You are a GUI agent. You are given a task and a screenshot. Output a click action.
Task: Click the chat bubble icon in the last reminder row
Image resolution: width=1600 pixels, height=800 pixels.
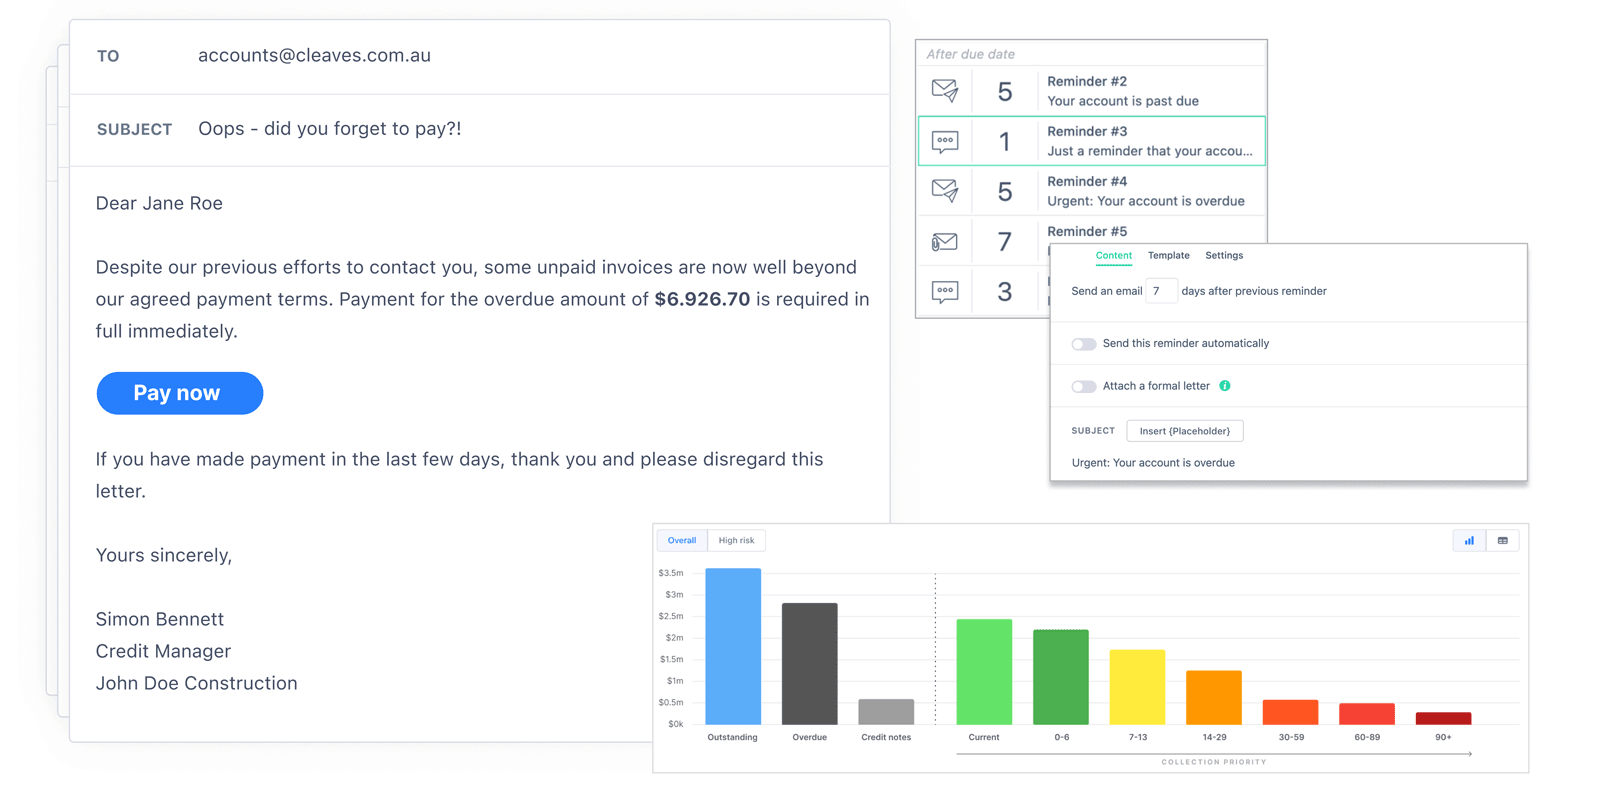[x=945, y=291]
